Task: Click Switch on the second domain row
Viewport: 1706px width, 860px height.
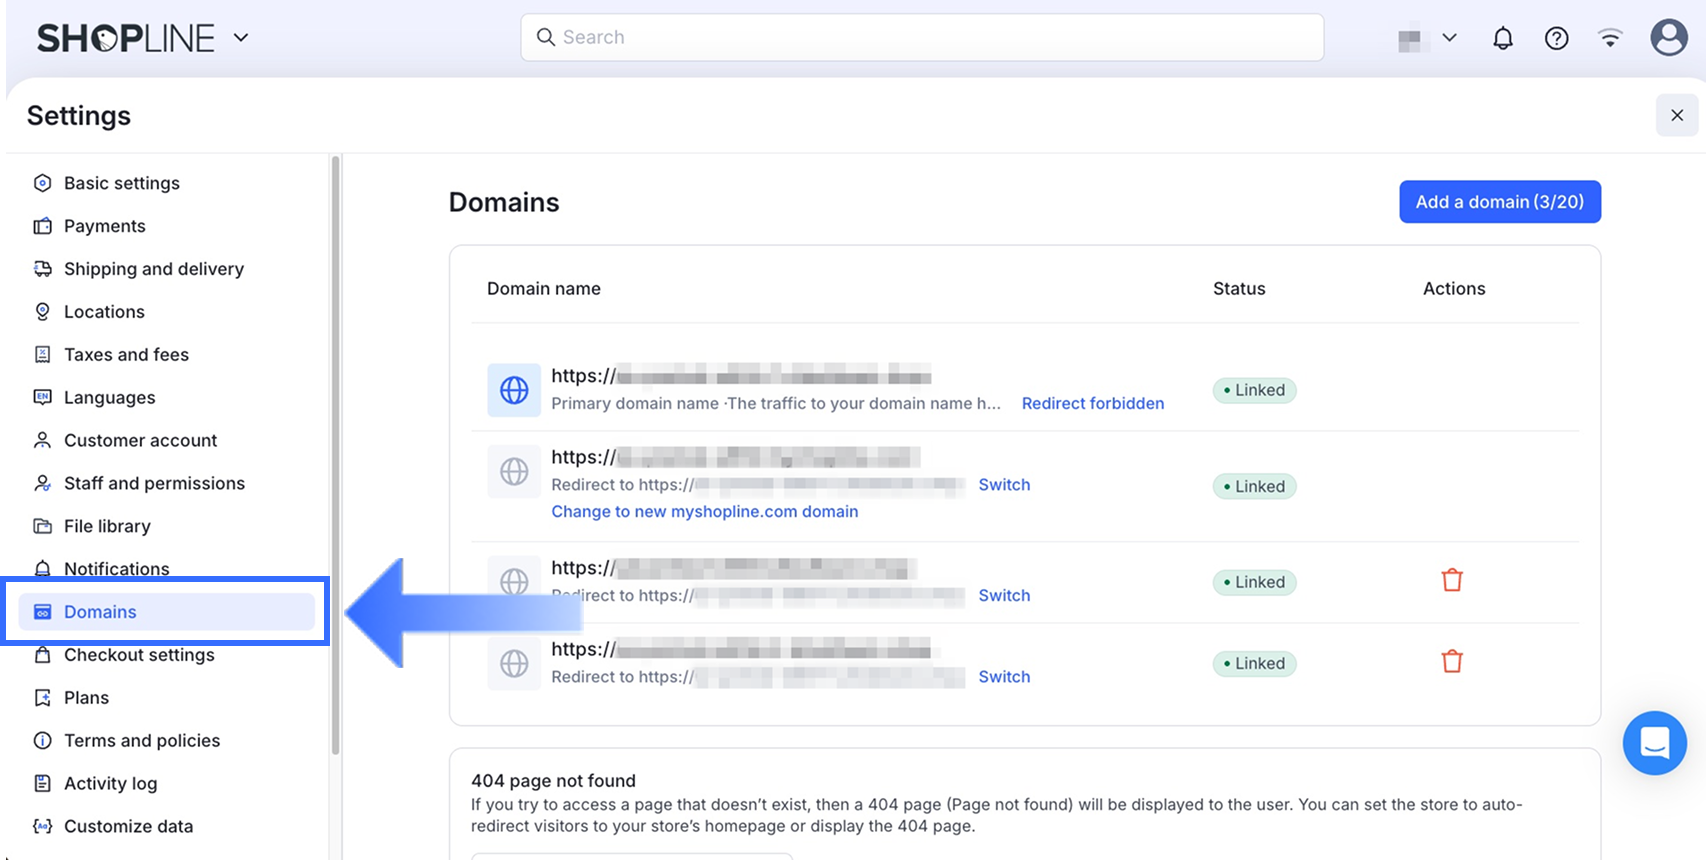Action: coord(1004,484)
